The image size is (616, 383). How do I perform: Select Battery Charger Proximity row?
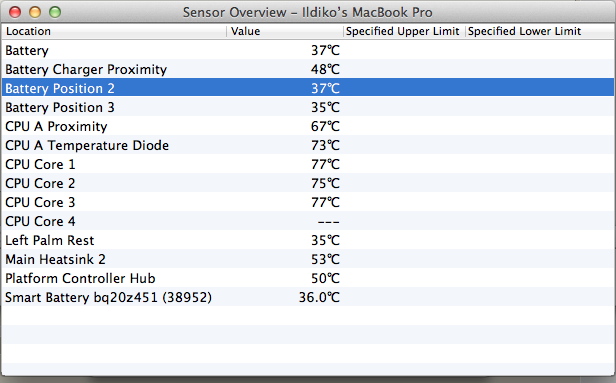308,69
